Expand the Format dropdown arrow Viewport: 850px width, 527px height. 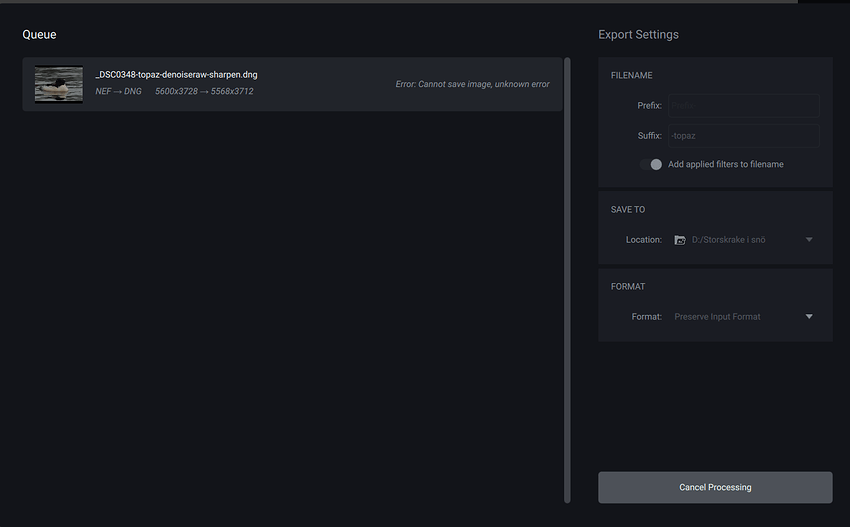click(809, 317)
